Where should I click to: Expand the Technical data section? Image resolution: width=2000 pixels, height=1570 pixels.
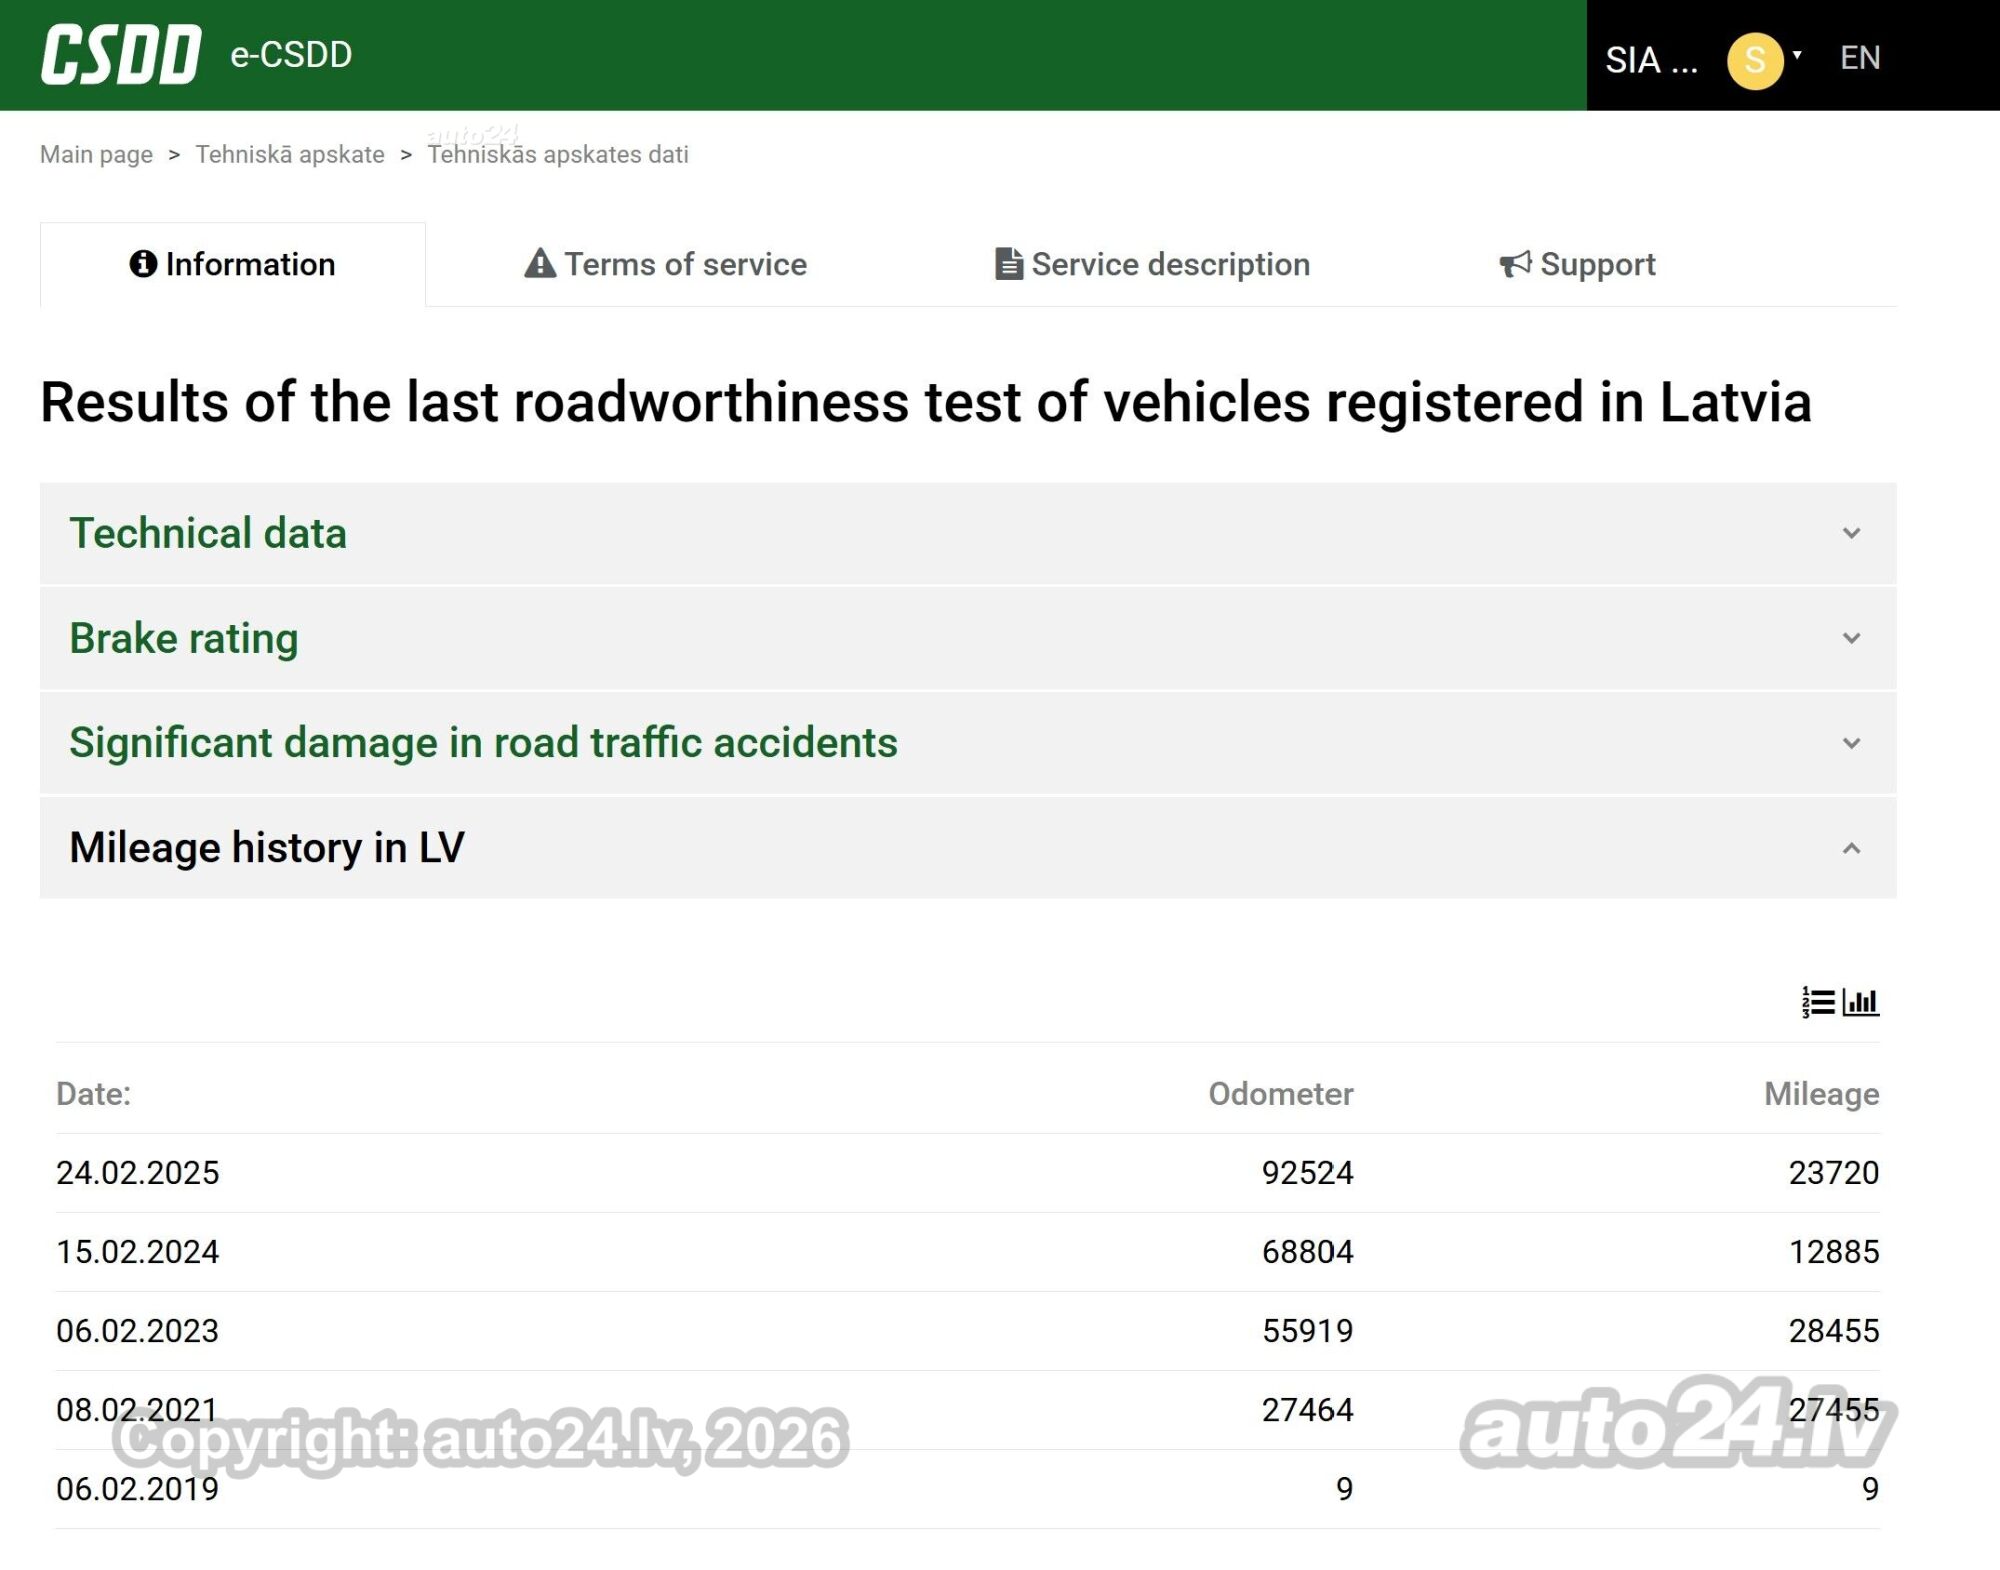coord(968,533)
